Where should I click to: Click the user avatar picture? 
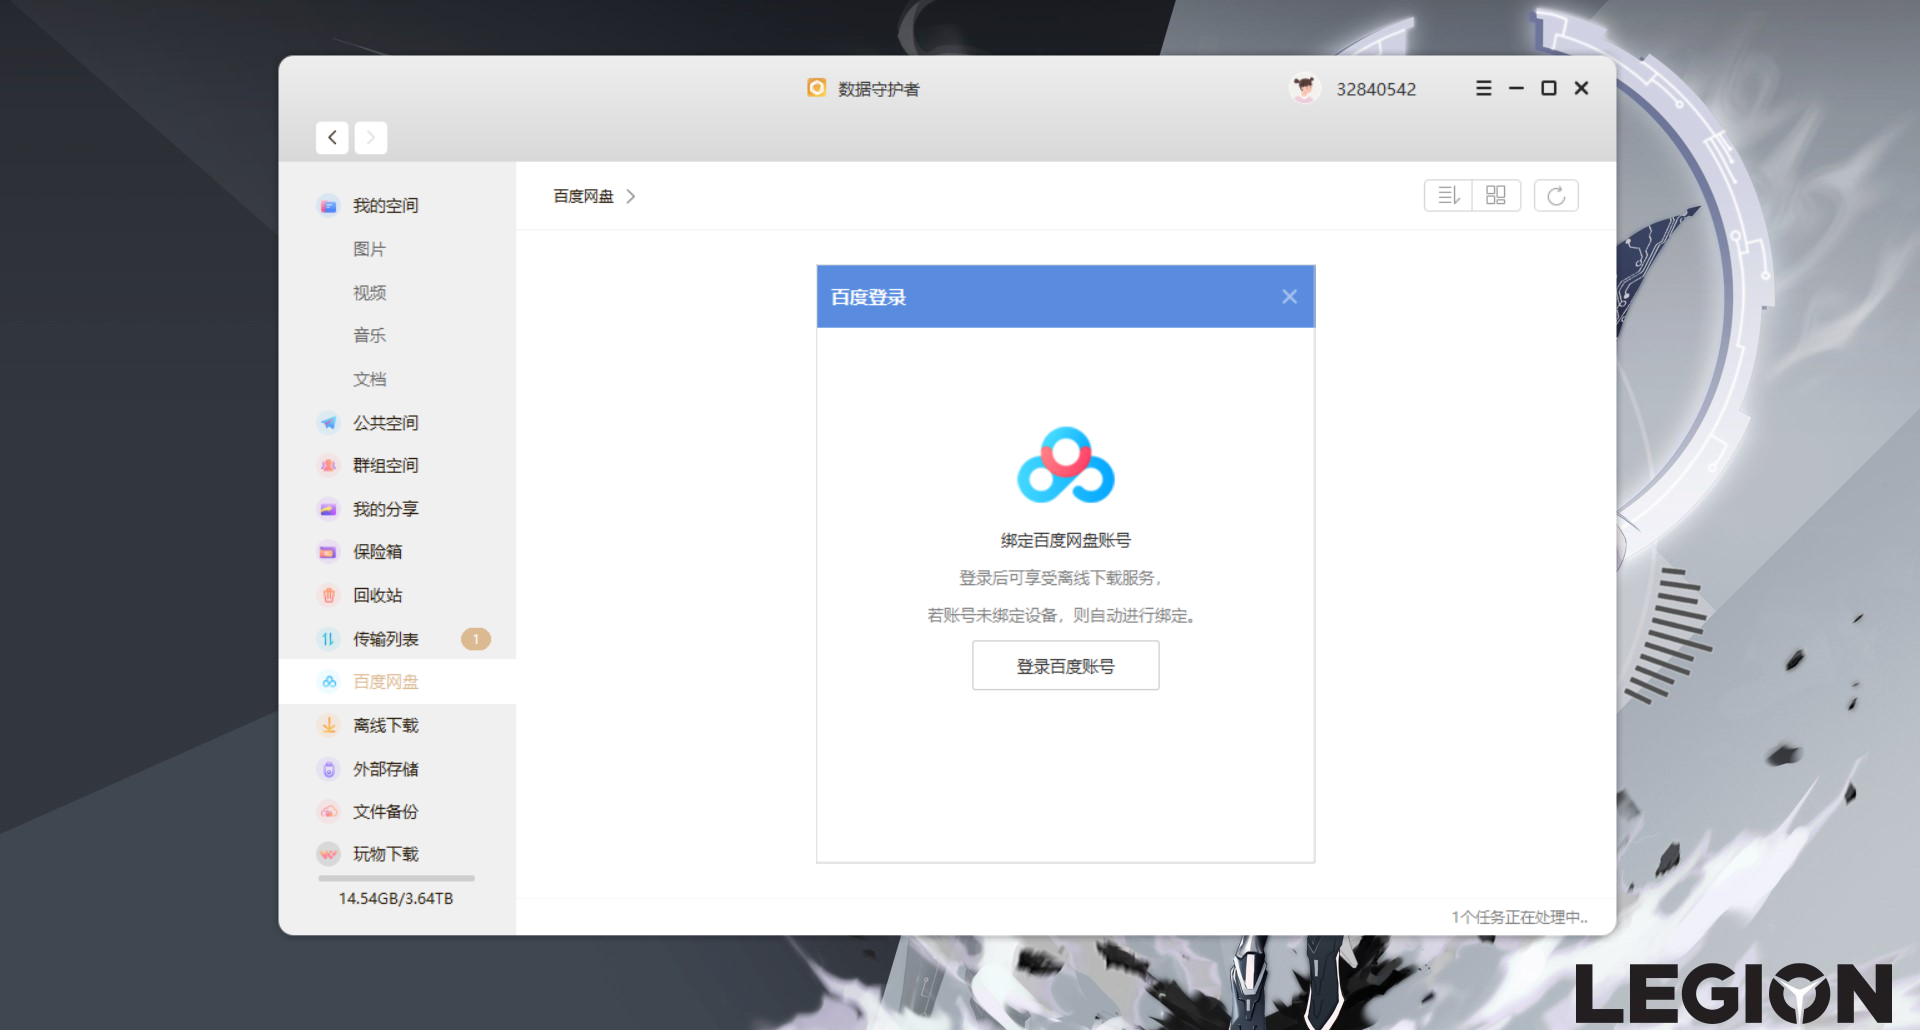(x=1304, y=89)
